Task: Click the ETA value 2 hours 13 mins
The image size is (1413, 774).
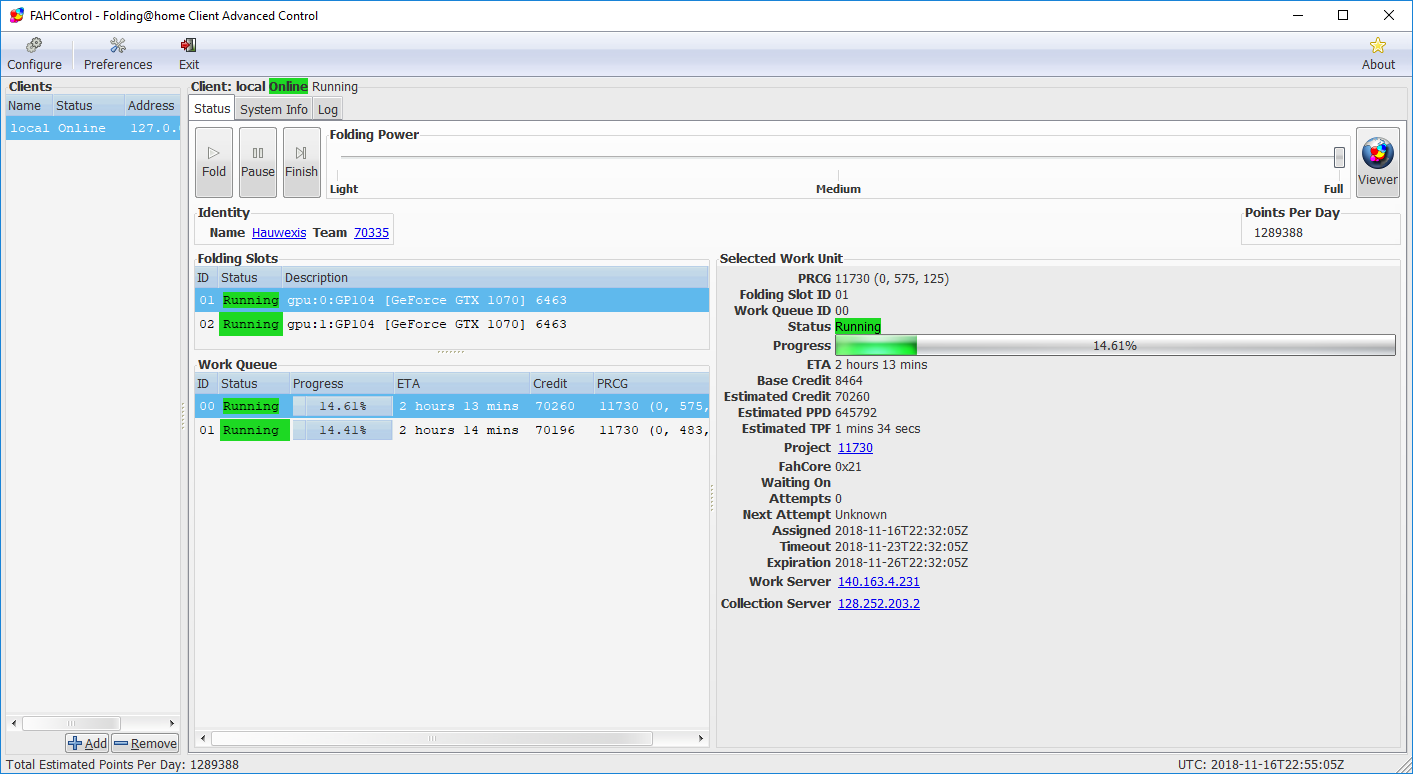Action: pyautogui.click(x=881, y=364)
